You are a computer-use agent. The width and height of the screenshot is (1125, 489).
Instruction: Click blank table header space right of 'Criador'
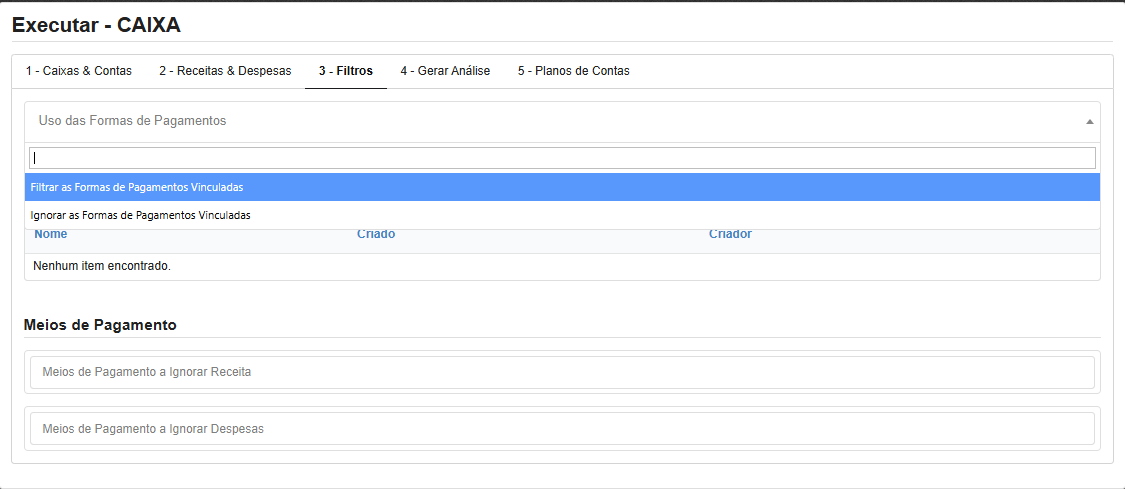[920, 235]
